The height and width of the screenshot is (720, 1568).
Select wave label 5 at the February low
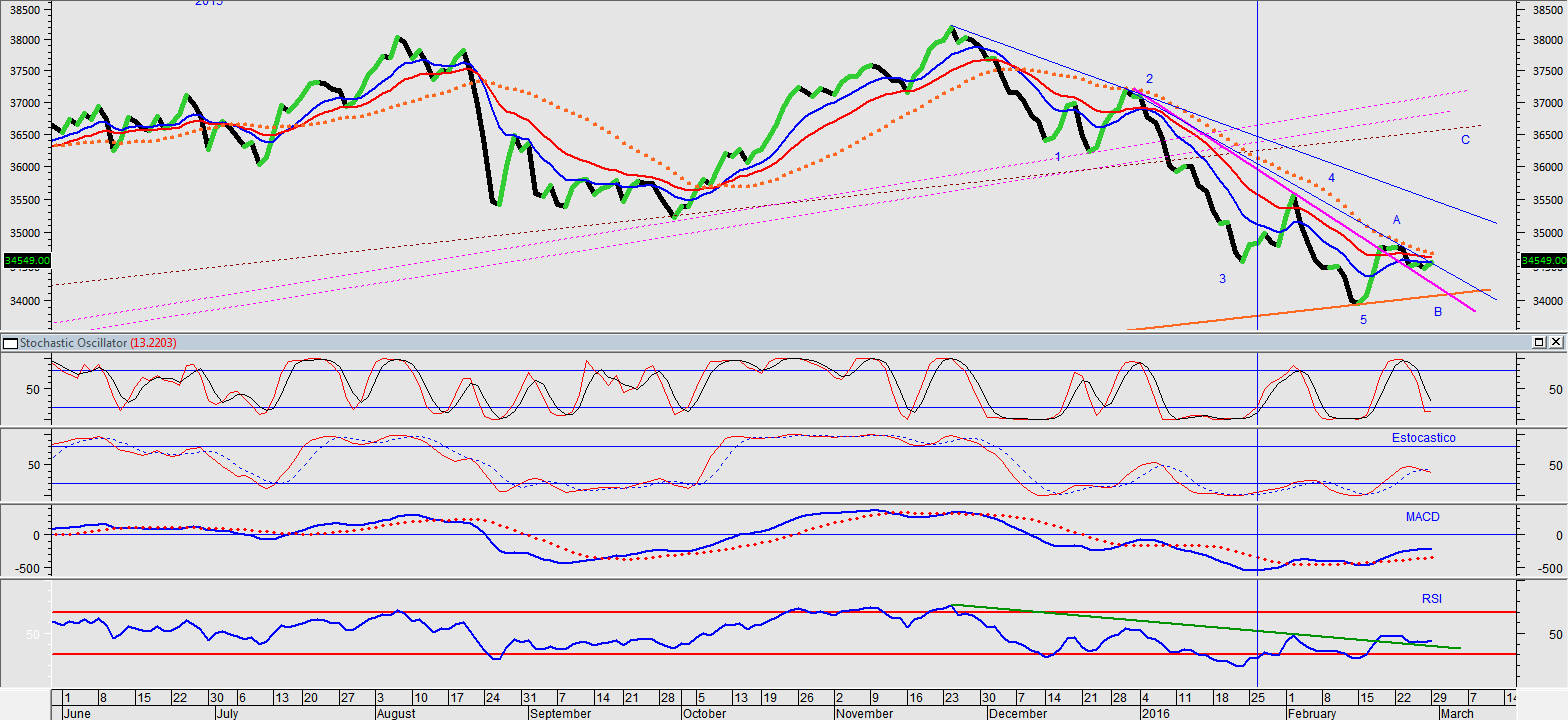click(x=1363, y=320)
